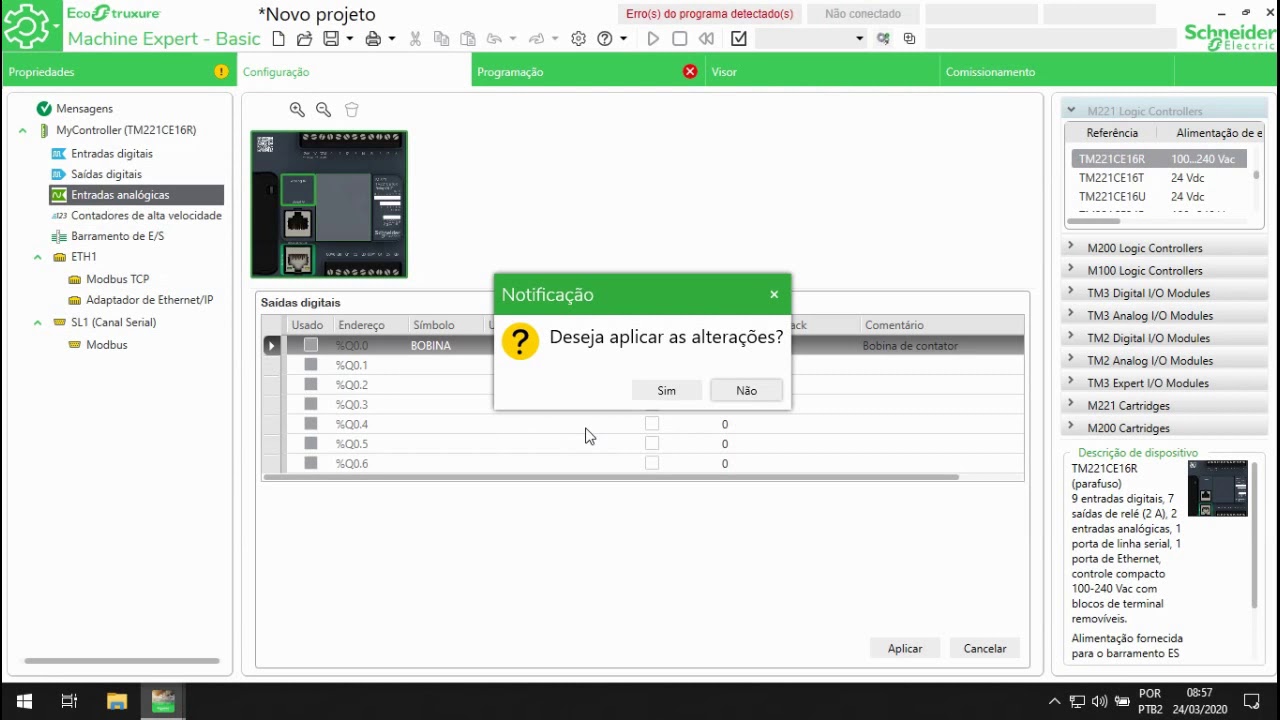This screenshot has width=1280, height=720.
Task: Create a new project with the blank page icon
Action: [x=279, y=39]
